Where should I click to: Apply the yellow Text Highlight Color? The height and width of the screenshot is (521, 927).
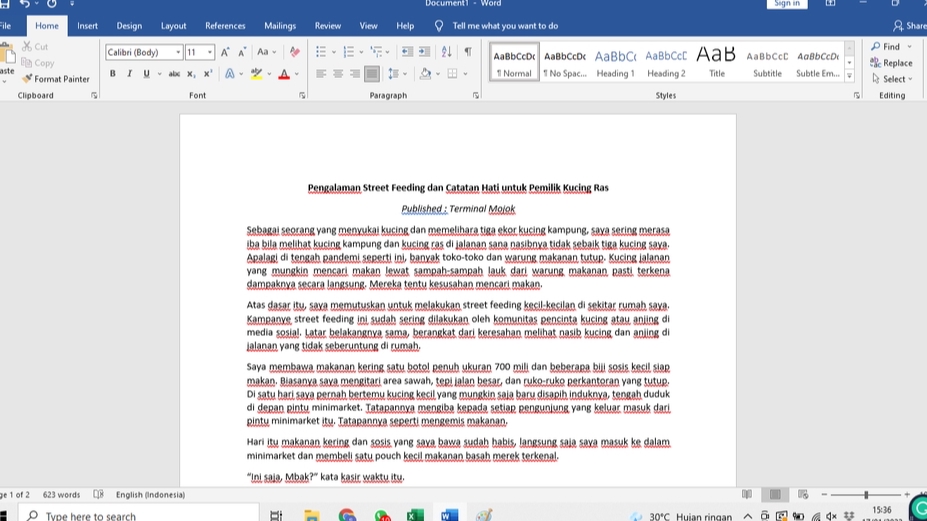pyautogui.click(x=256, y=74)
